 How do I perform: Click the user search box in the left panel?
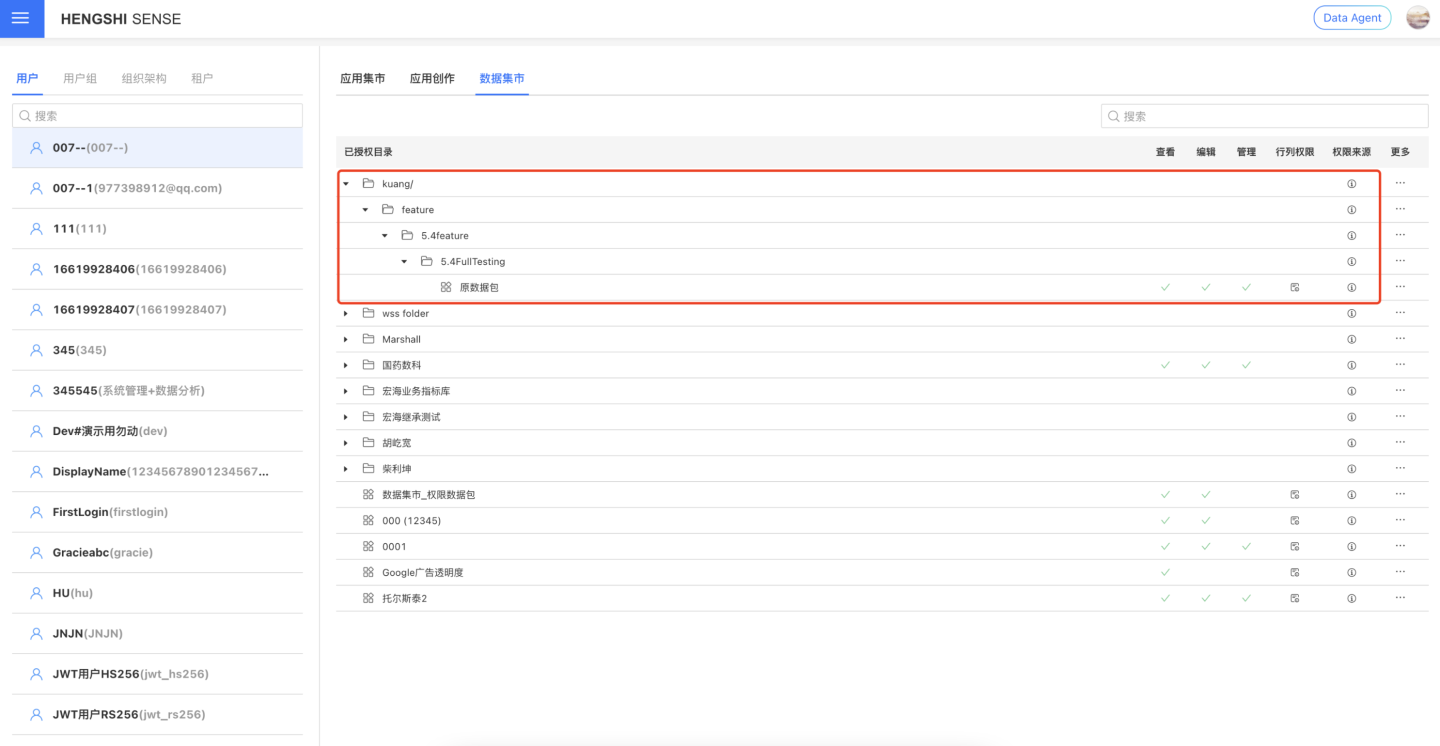tap(160, 116)
